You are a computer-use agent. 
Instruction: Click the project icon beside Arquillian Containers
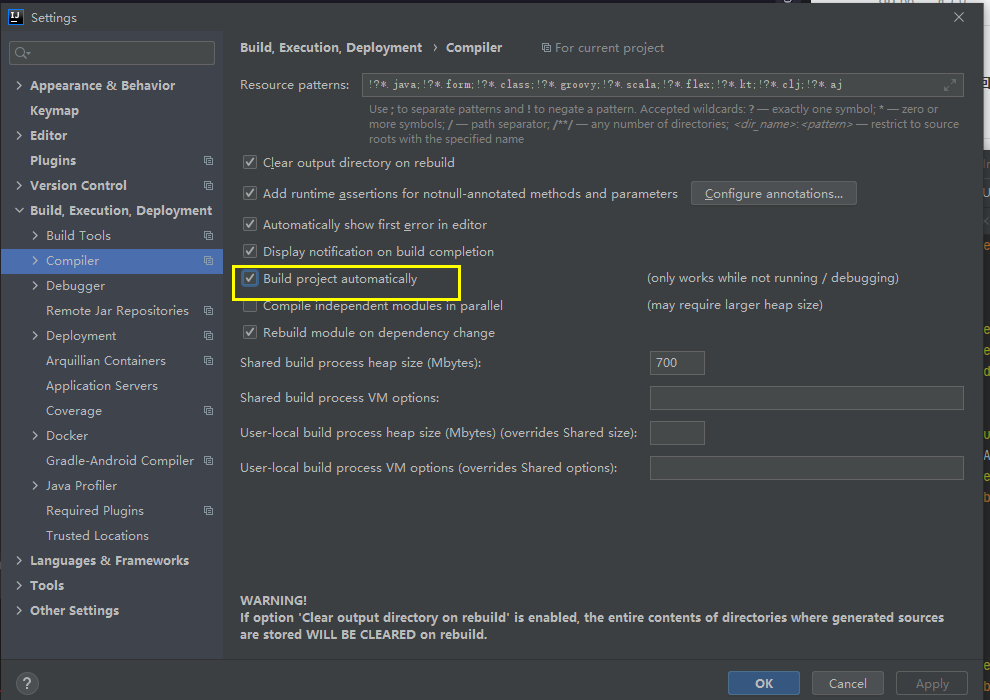(x=208, y=360)
